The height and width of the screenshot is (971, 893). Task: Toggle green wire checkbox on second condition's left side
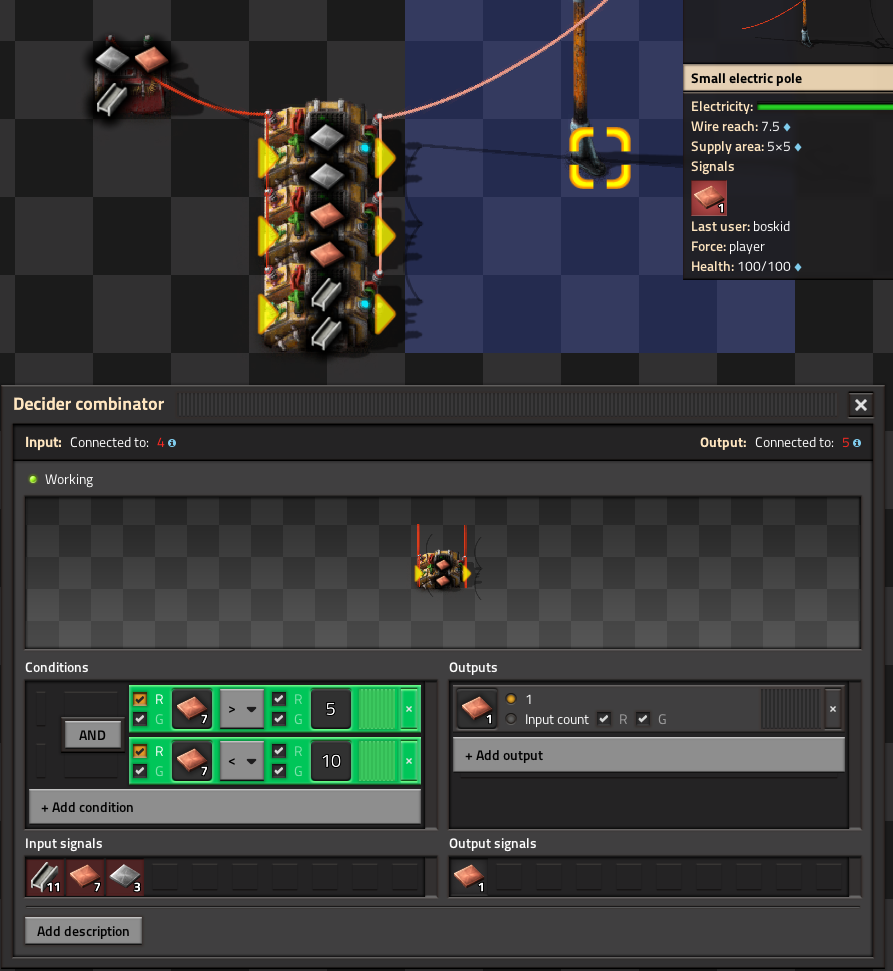point(140,771)
